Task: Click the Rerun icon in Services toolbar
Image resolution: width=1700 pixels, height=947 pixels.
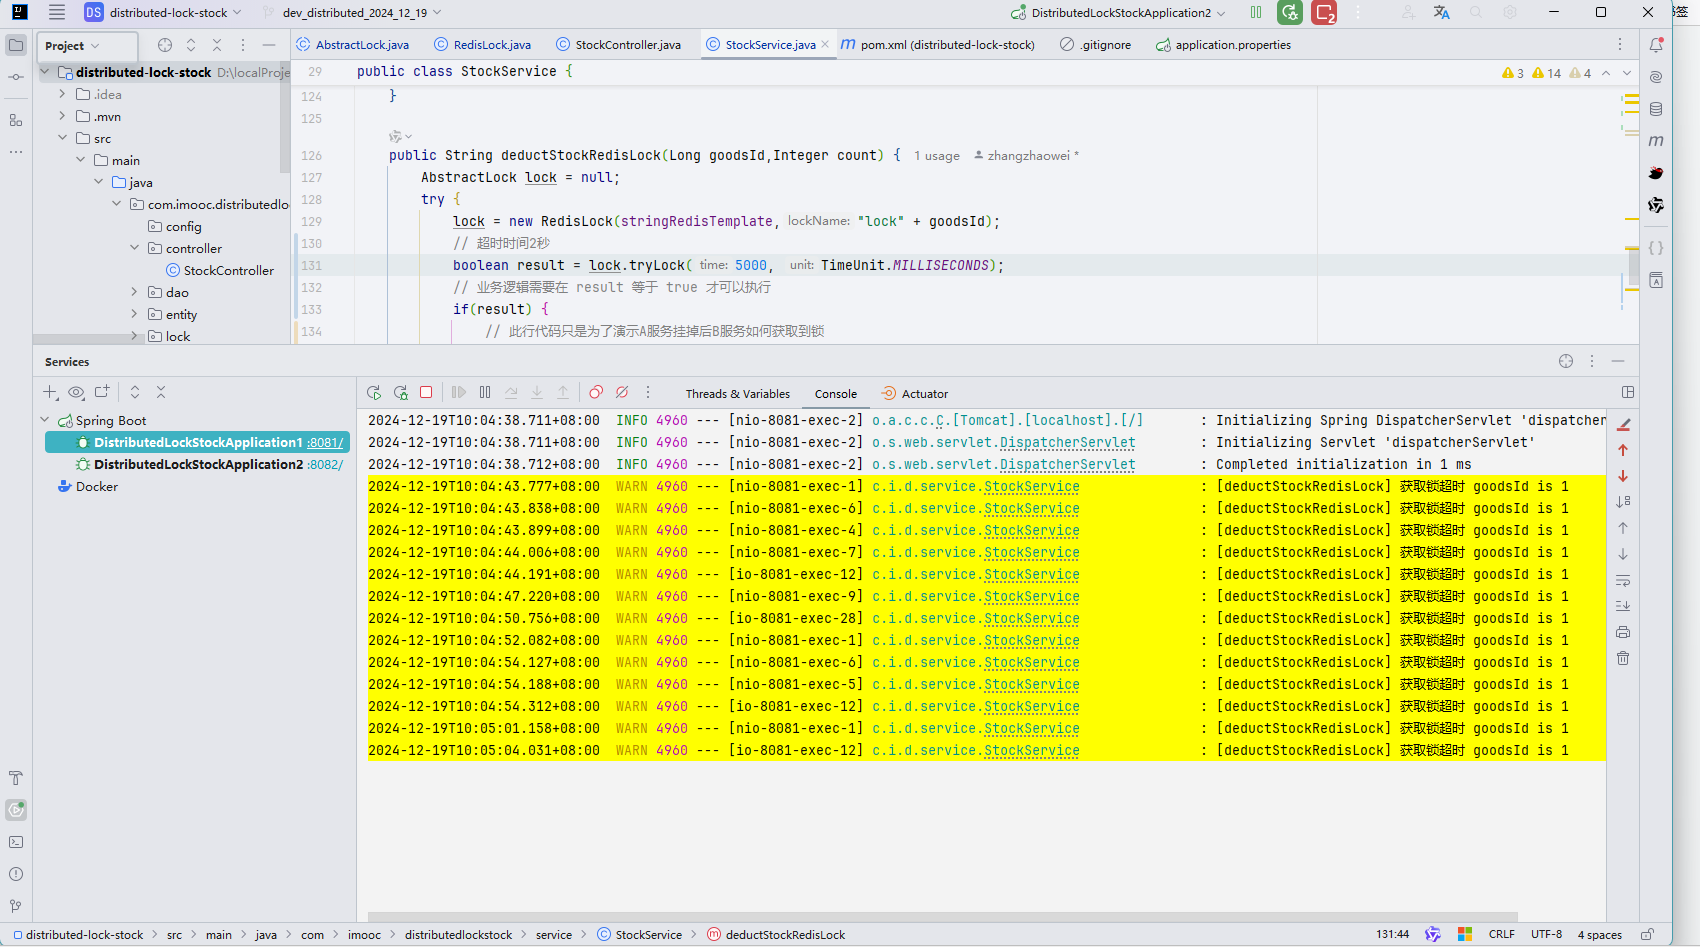Action: coord(374,393)
